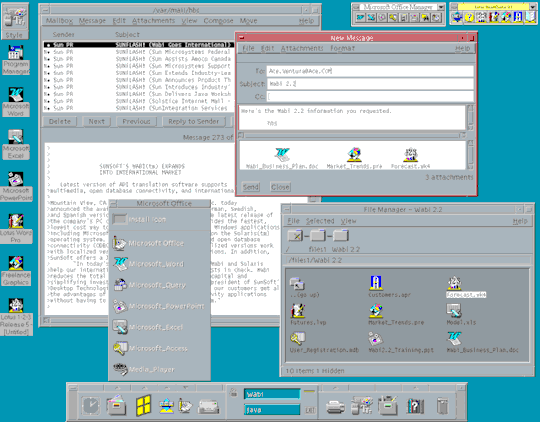540x422 pixels.
Task: Select Customers.apr in File Manager
Action: [389, 287]
